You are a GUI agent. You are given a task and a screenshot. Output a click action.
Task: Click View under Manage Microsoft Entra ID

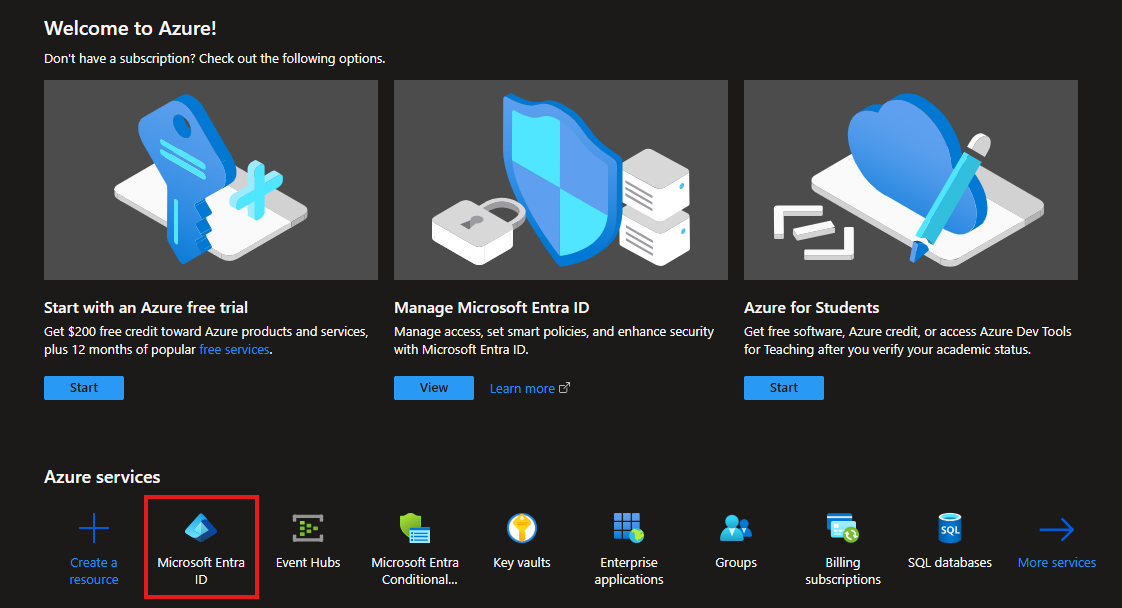click(434, 388)
